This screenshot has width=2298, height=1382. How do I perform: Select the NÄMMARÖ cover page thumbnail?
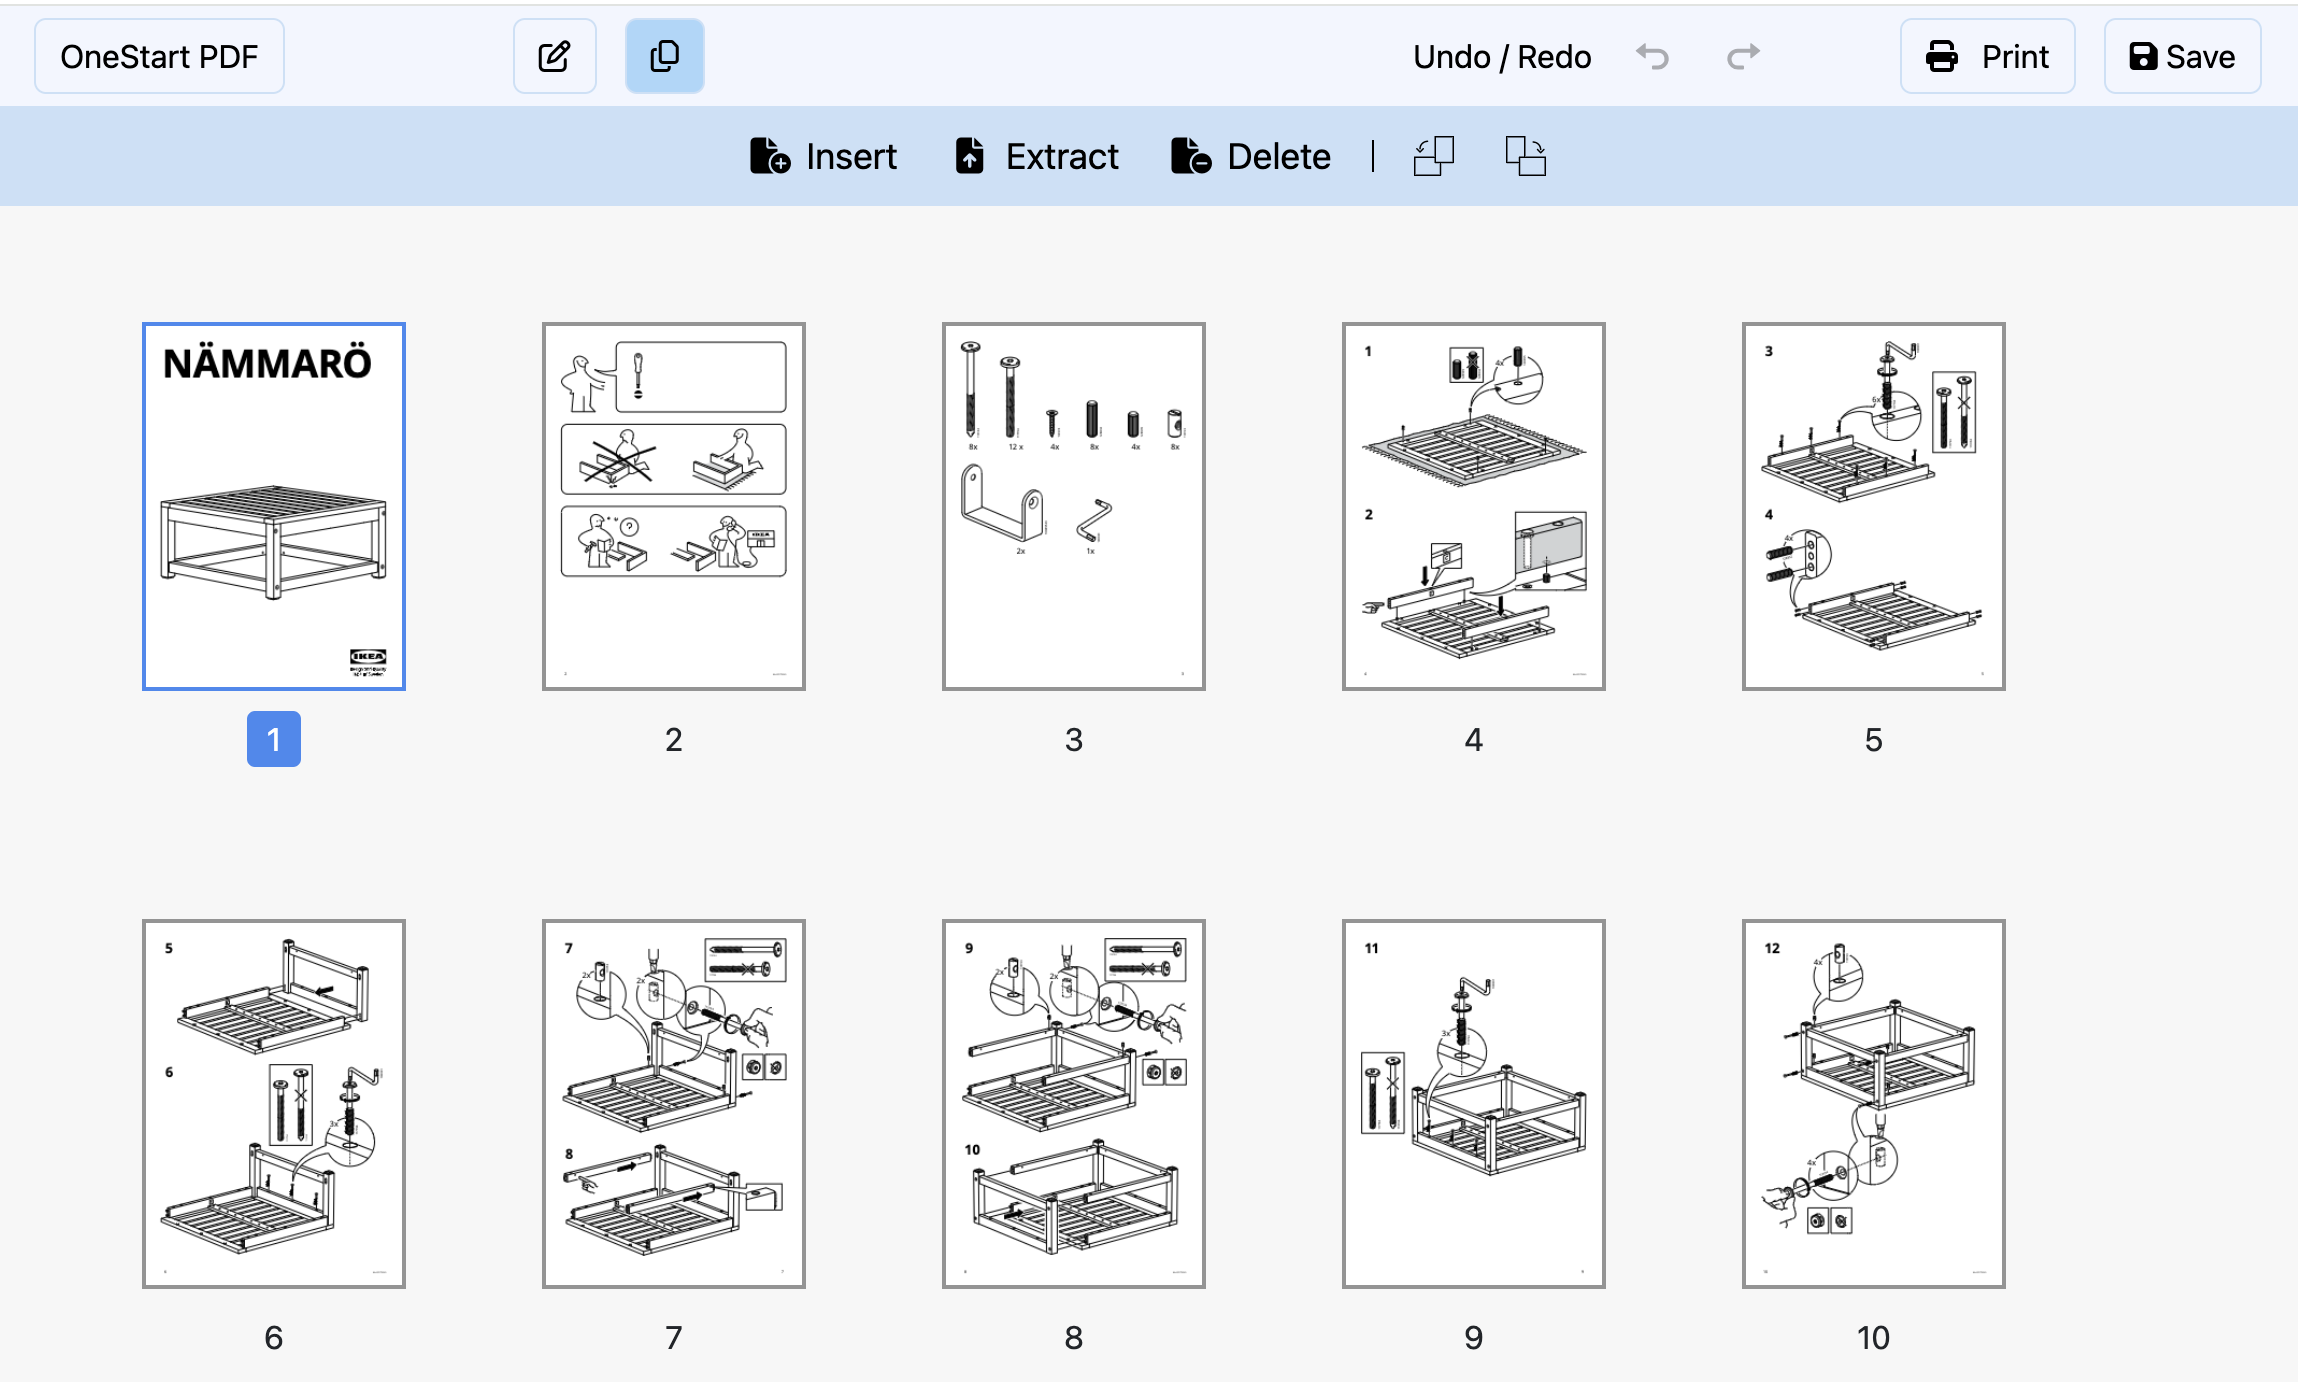(x=274, y=506)
